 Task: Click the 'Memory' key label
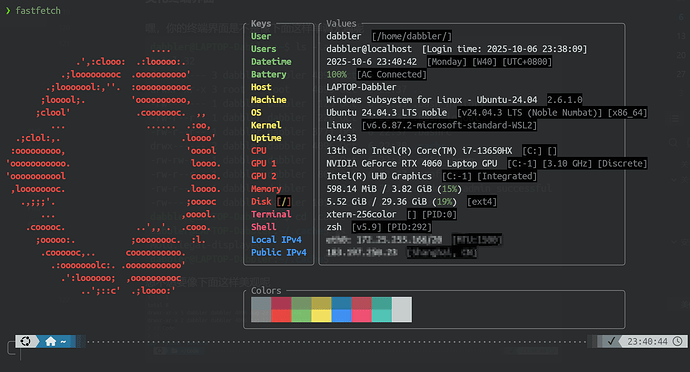click(x=266, y=189)
